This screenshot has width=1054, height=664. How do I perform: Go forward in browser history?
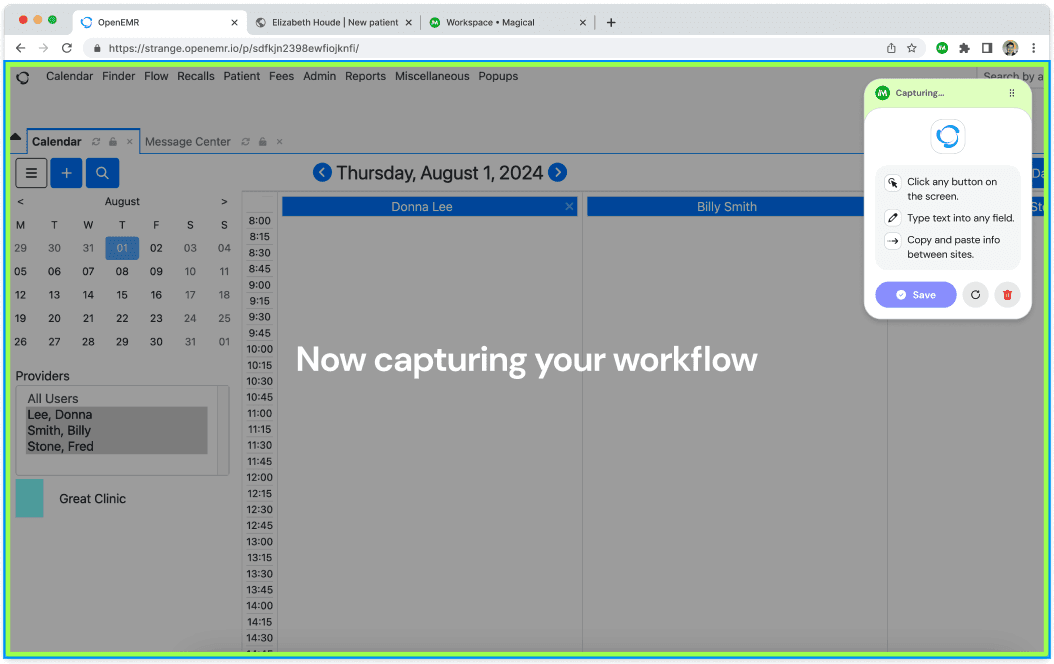pyautogui.click(x=44, y=48)
